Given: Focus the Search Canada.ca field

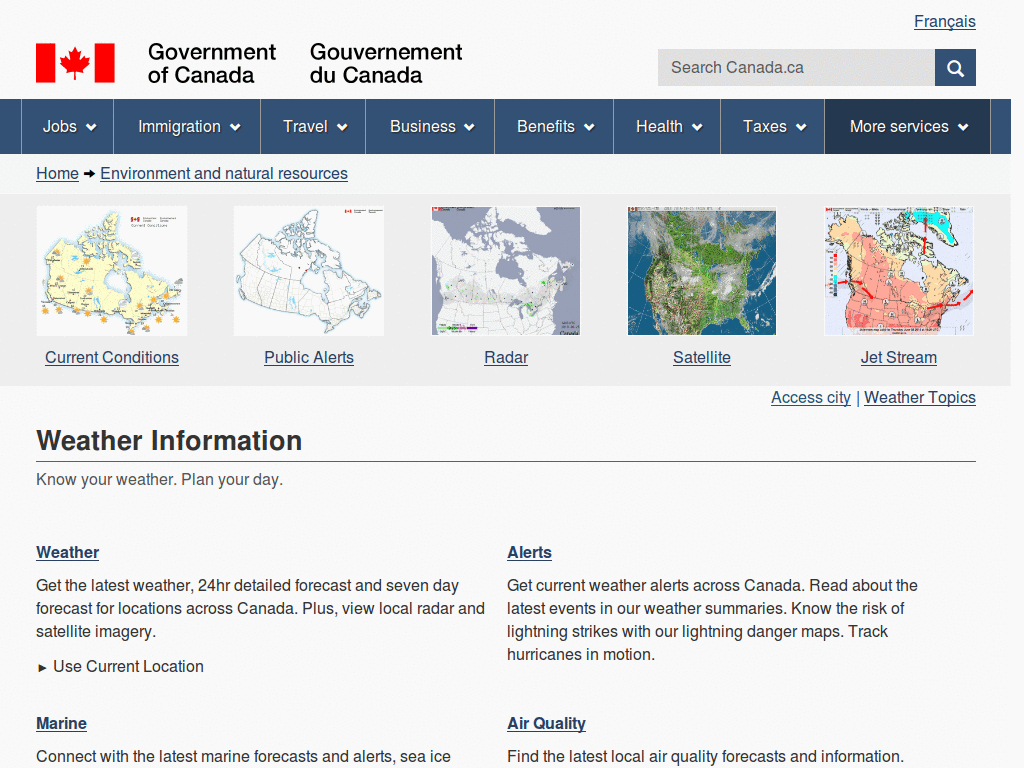Looking at the screenshot, I should coord(796,67).
